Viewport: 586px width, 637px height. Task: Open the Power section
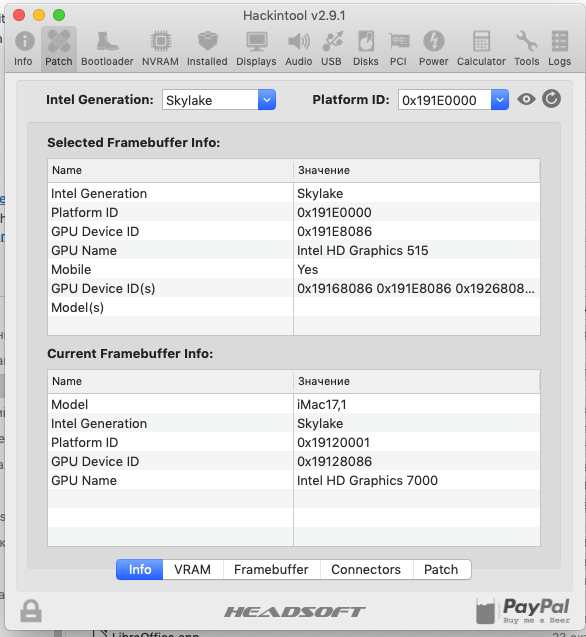434,49
